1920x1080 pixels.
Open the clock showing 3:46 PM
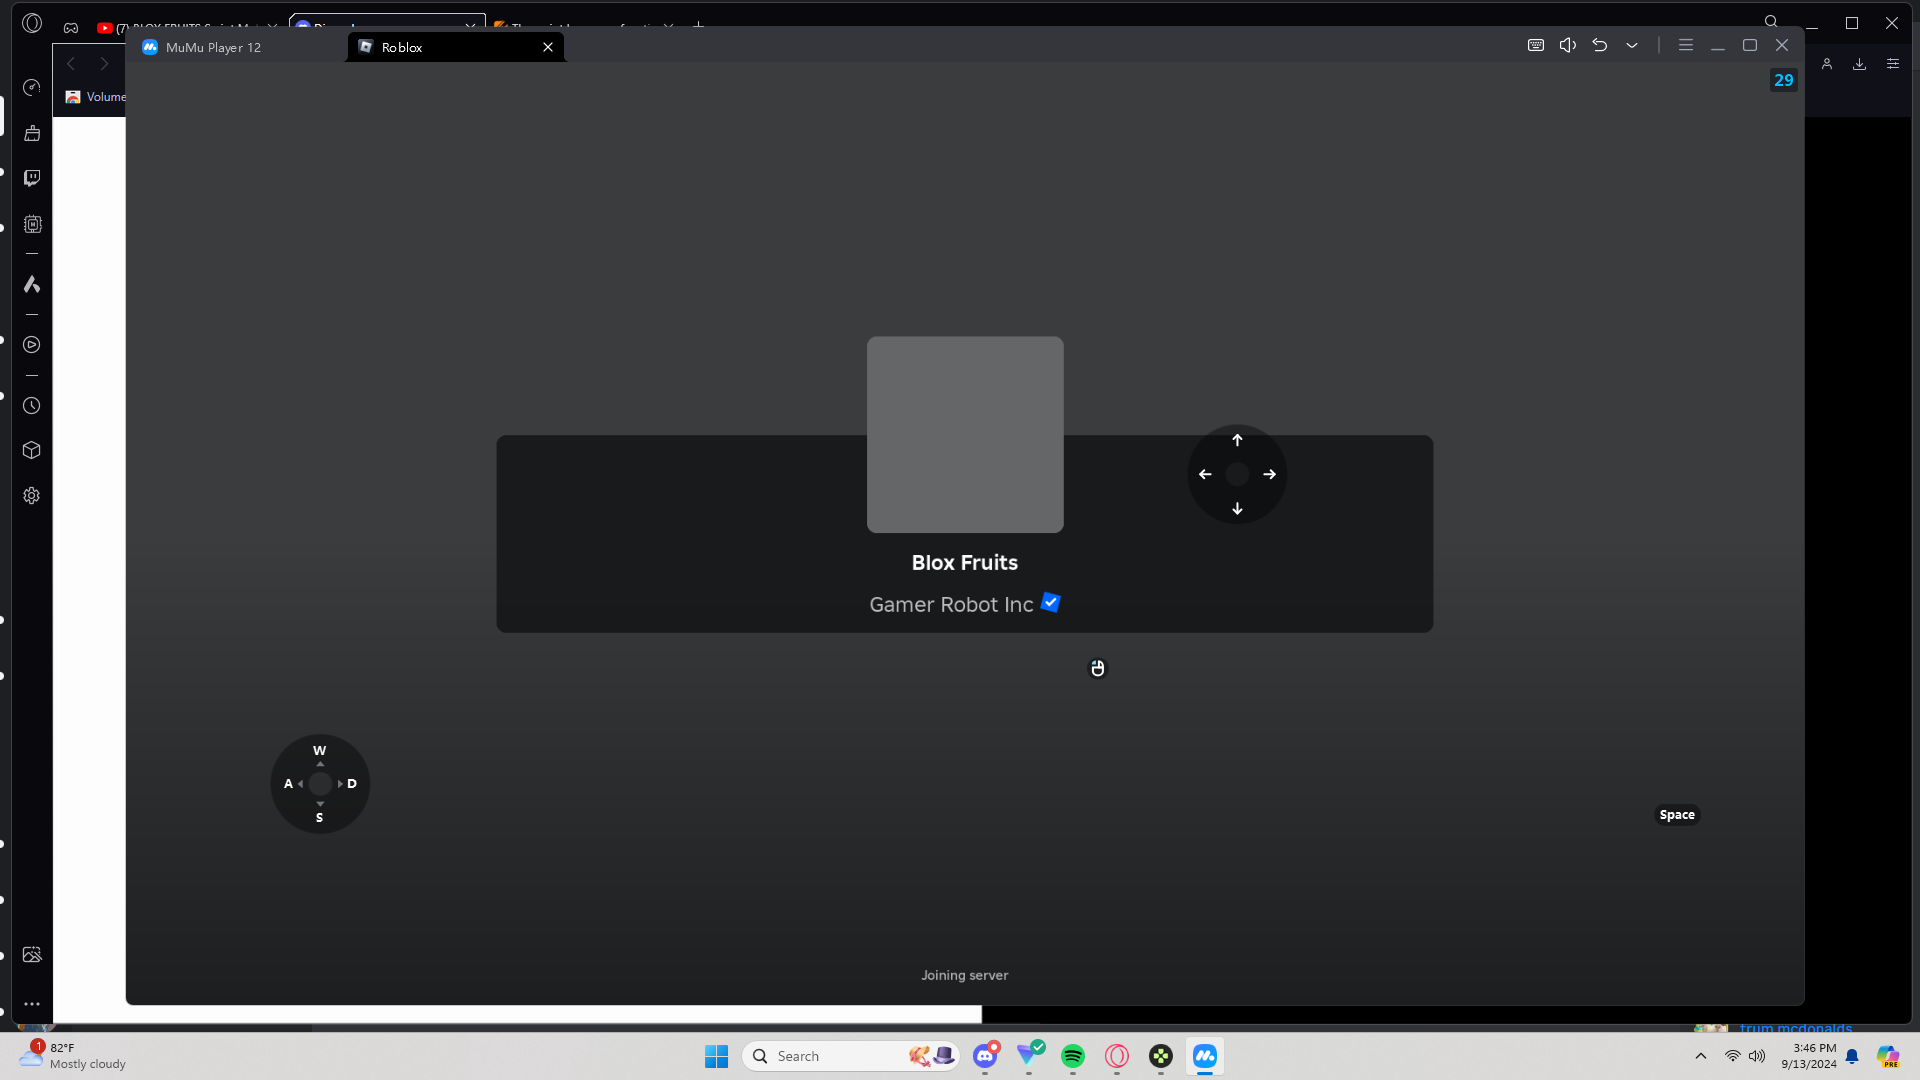point(1809,1056)
